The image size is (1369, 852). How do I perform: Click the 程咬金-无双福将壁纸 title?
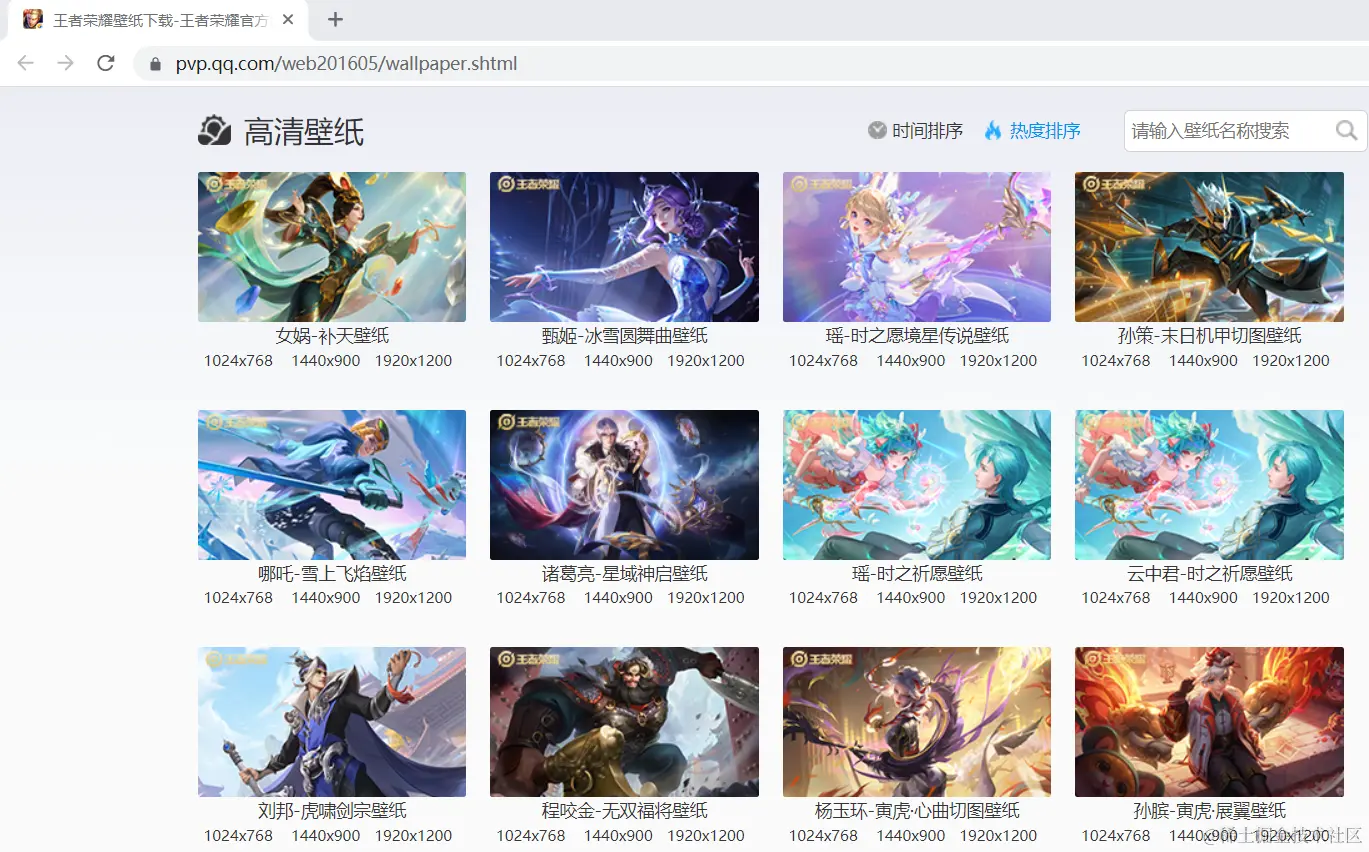(625, 811)
